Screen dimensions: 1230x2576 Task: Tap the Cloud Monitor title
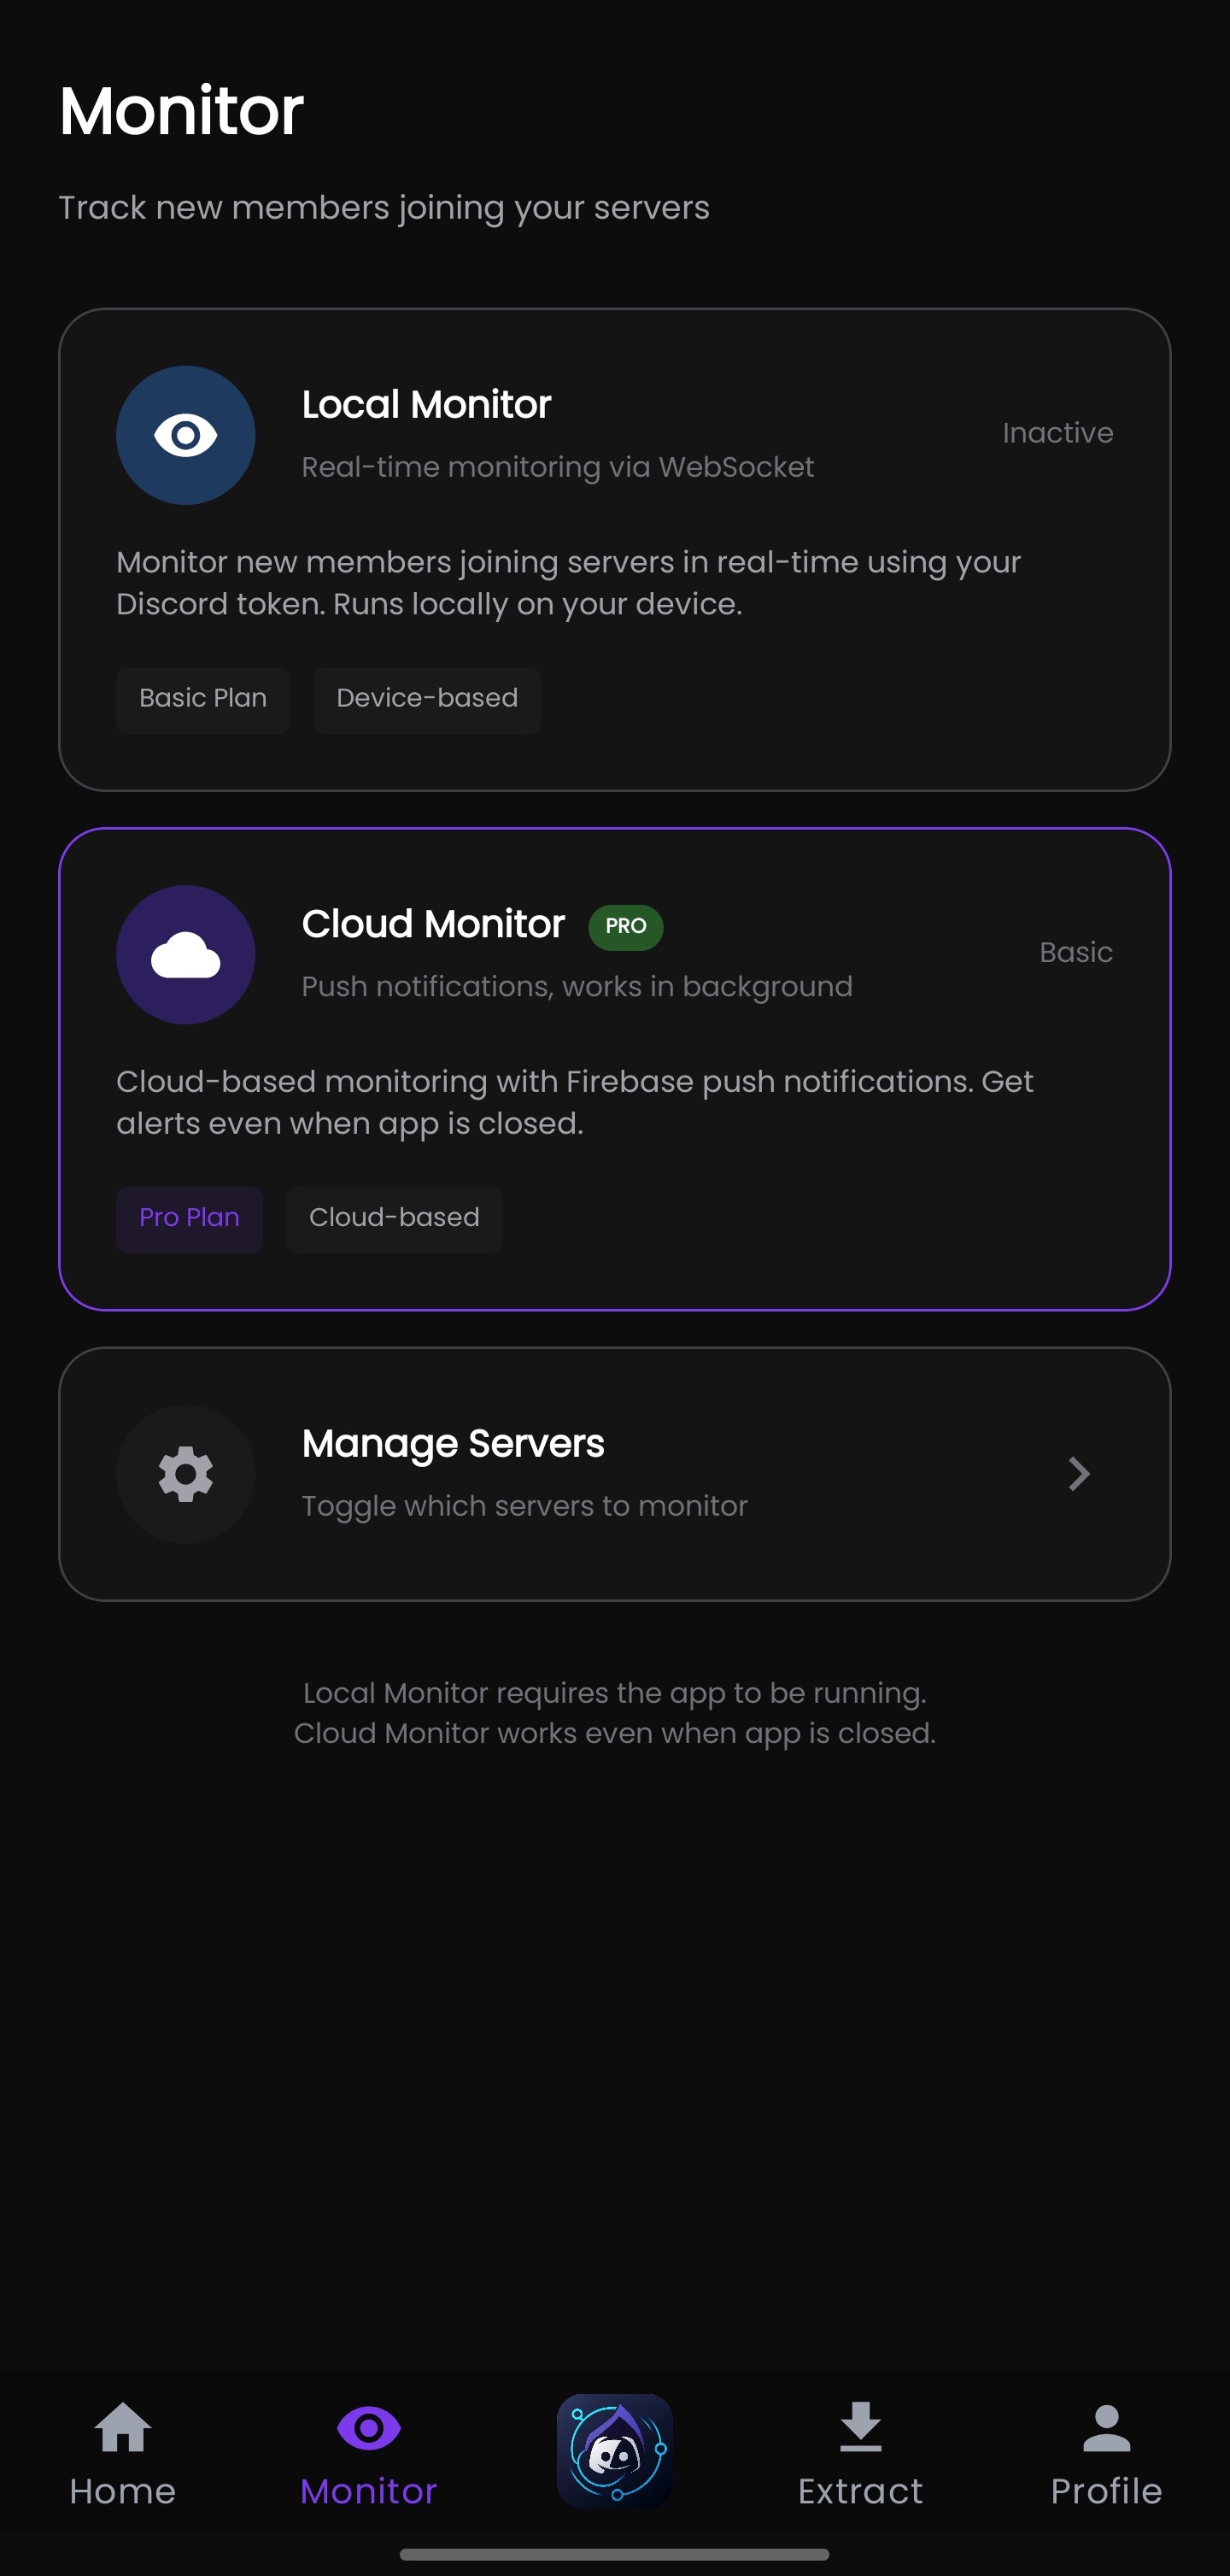(x=433, y=924)
